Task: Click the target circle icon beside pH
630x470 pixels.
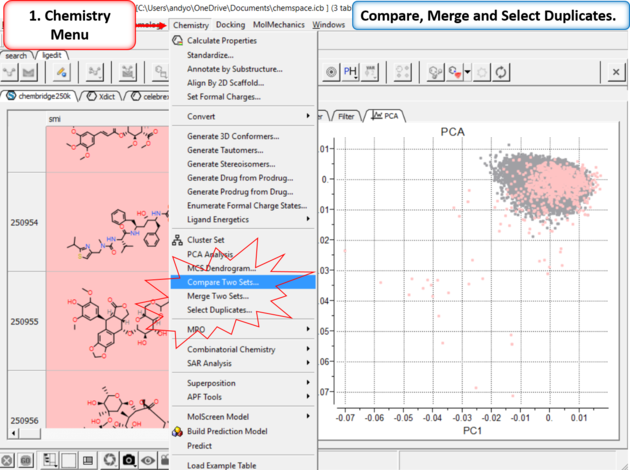Action: 332,72
